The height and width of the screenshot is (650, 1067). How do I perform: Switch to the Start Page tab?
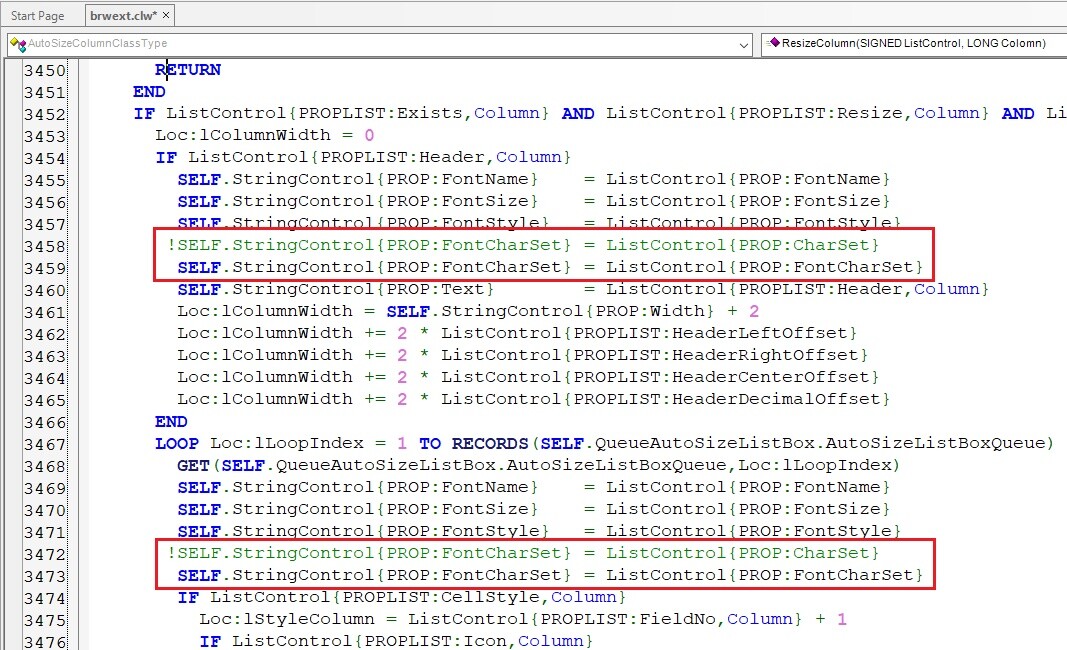coord(37,16)
